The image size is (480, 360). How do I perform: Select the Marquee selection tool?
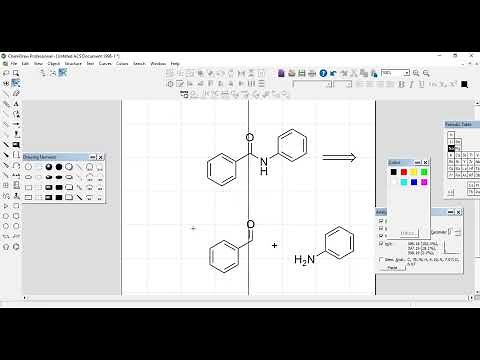click(x=16, y=73)
